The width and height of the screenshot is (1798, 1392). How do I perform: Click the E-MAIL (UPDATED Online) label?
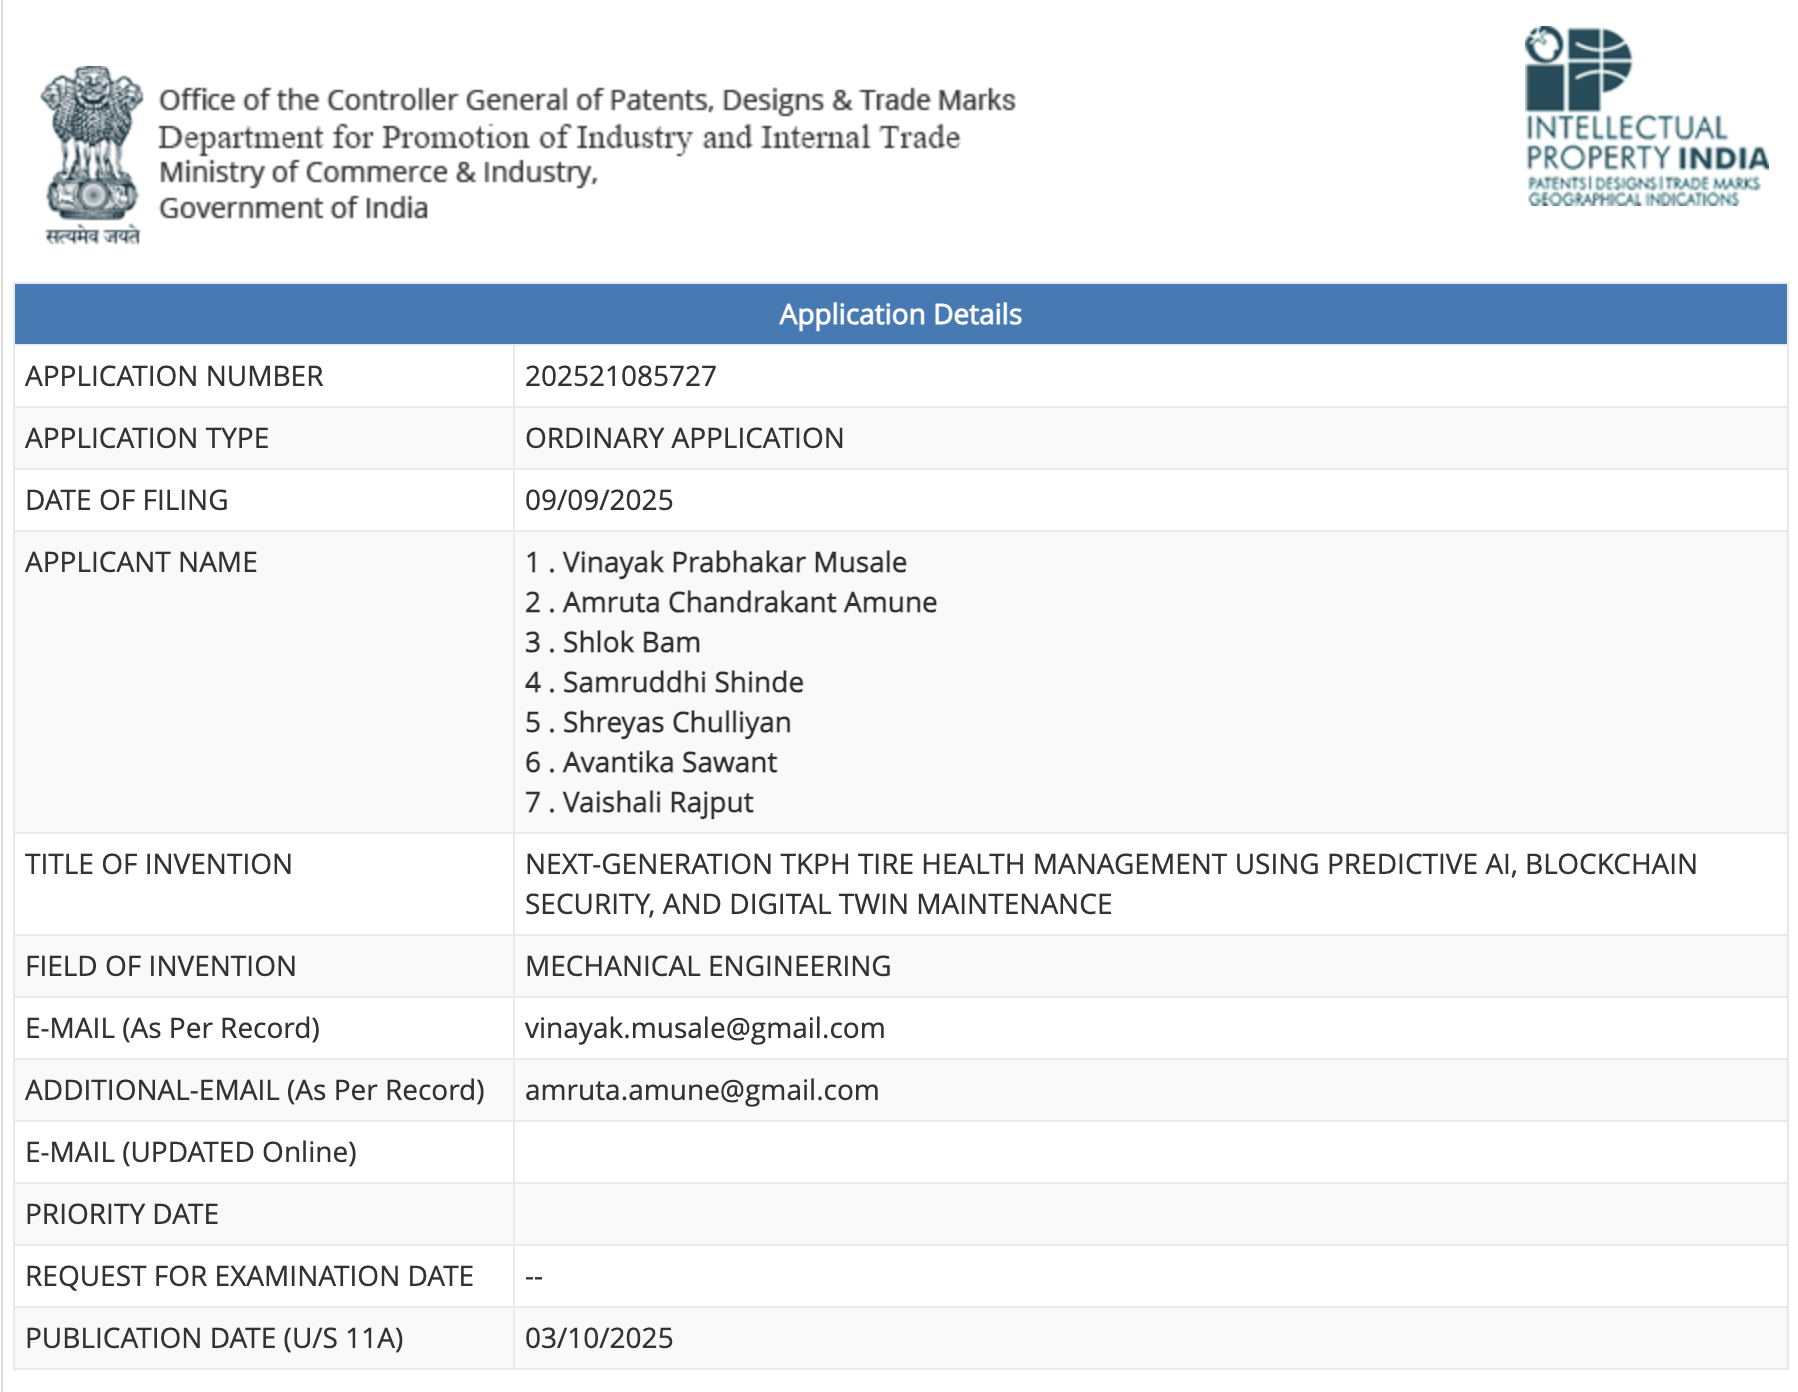(x=191, y=1152)
